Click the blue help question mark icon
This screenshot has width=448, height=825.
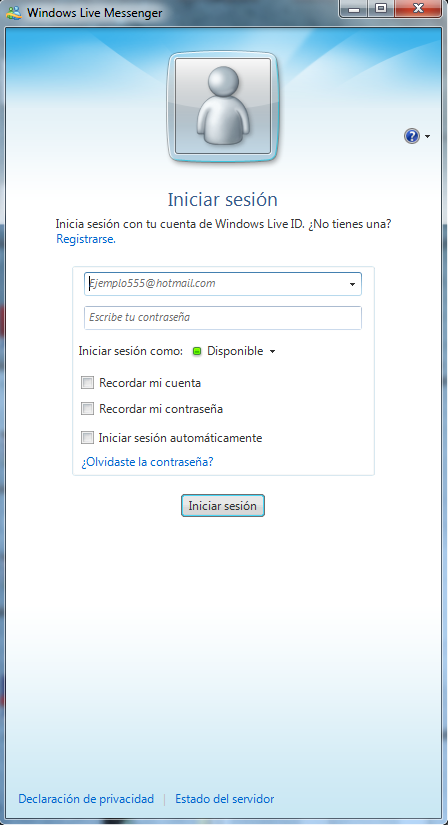point(412,136)
